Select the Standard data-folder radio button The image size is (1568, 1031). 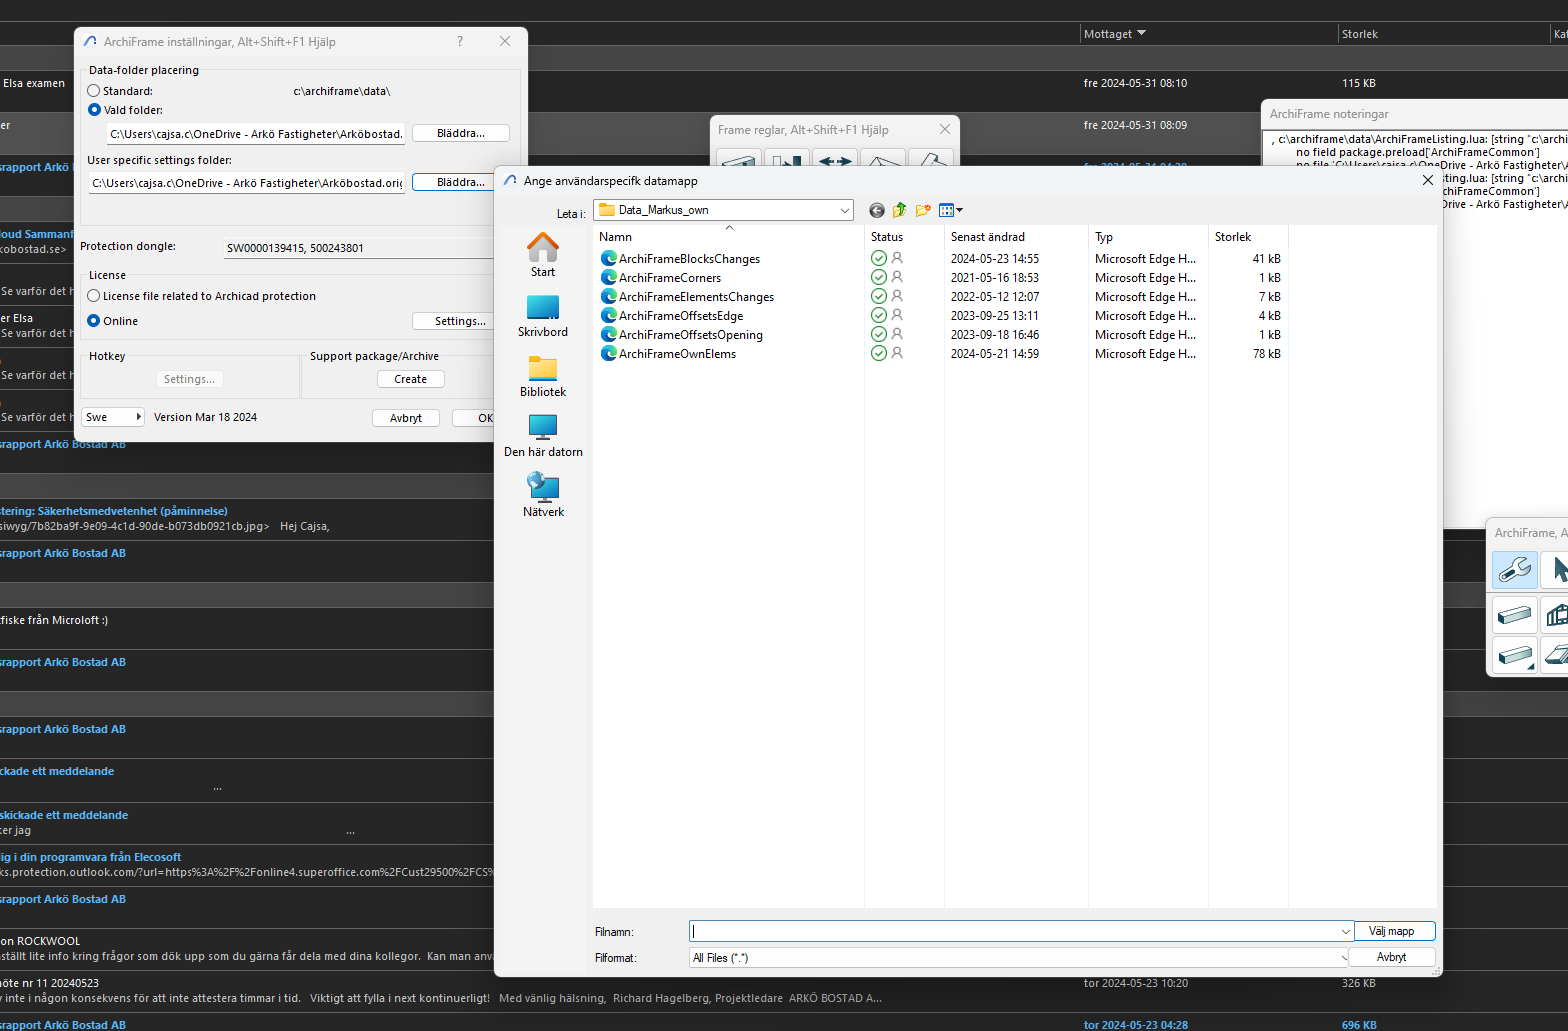(94, 91)
